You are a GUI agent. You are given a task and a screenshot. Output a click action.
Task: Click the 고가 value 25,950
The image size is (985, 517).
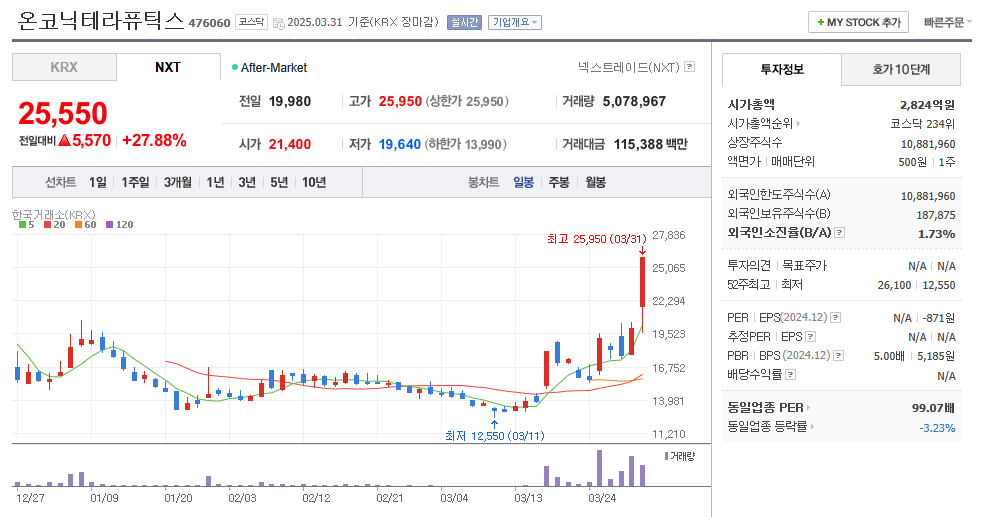coord(400,101)
